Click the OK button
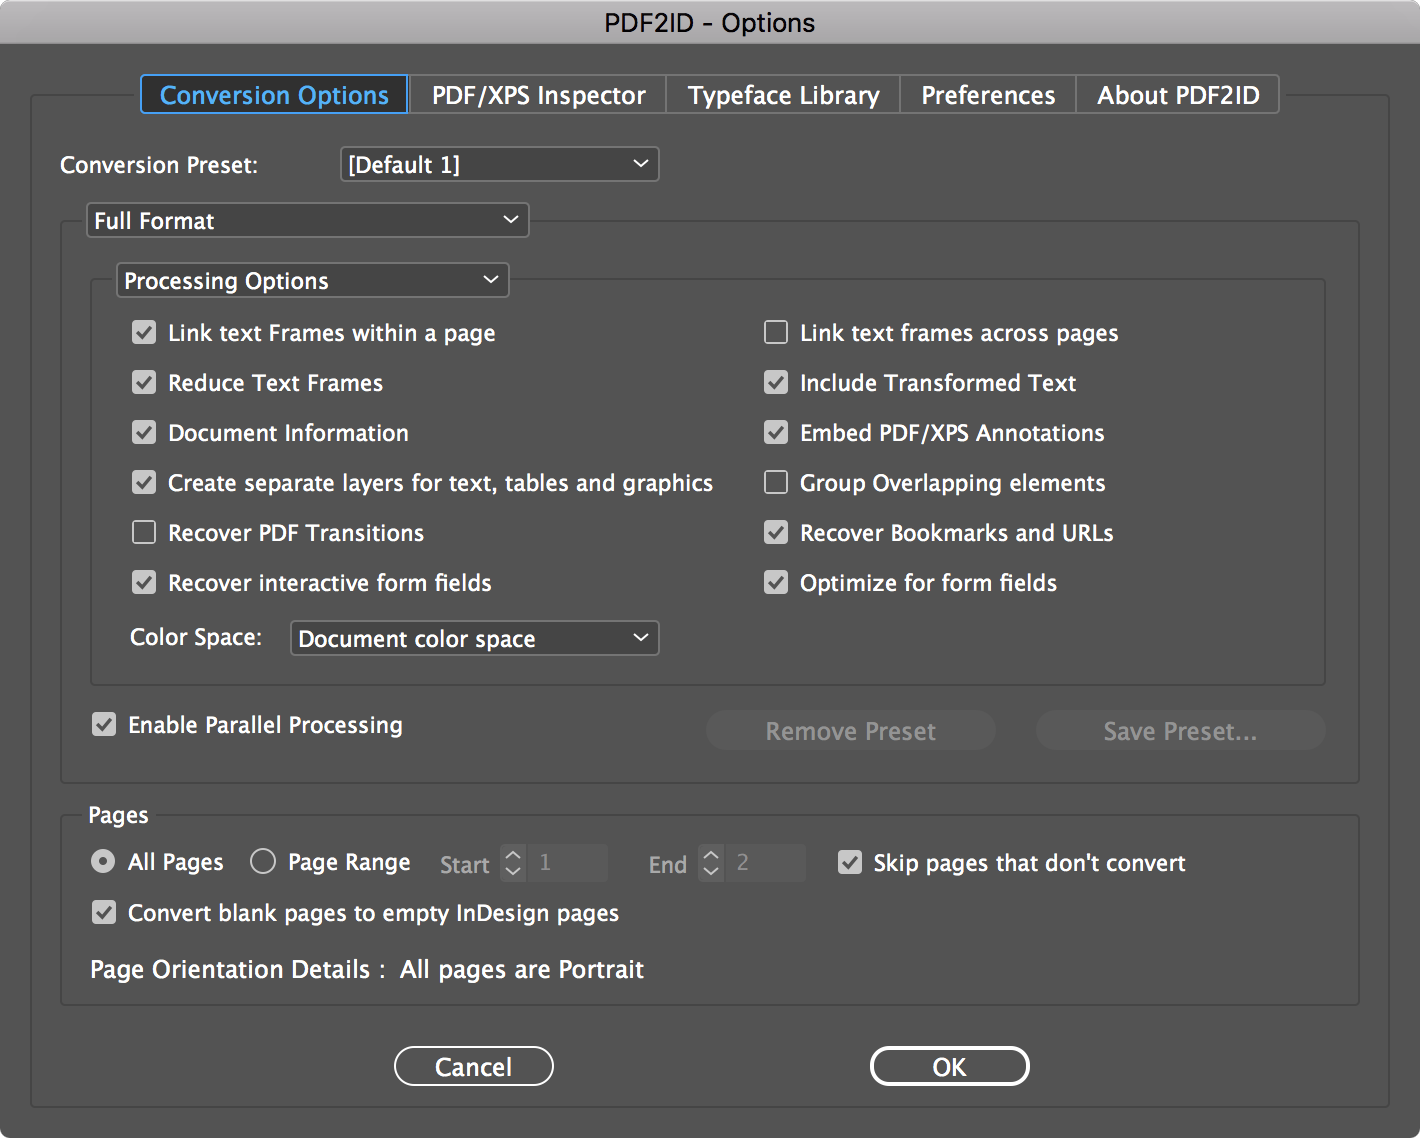The width and height of the screenshot is (1420, 1138). click(x=949, y=1066)
